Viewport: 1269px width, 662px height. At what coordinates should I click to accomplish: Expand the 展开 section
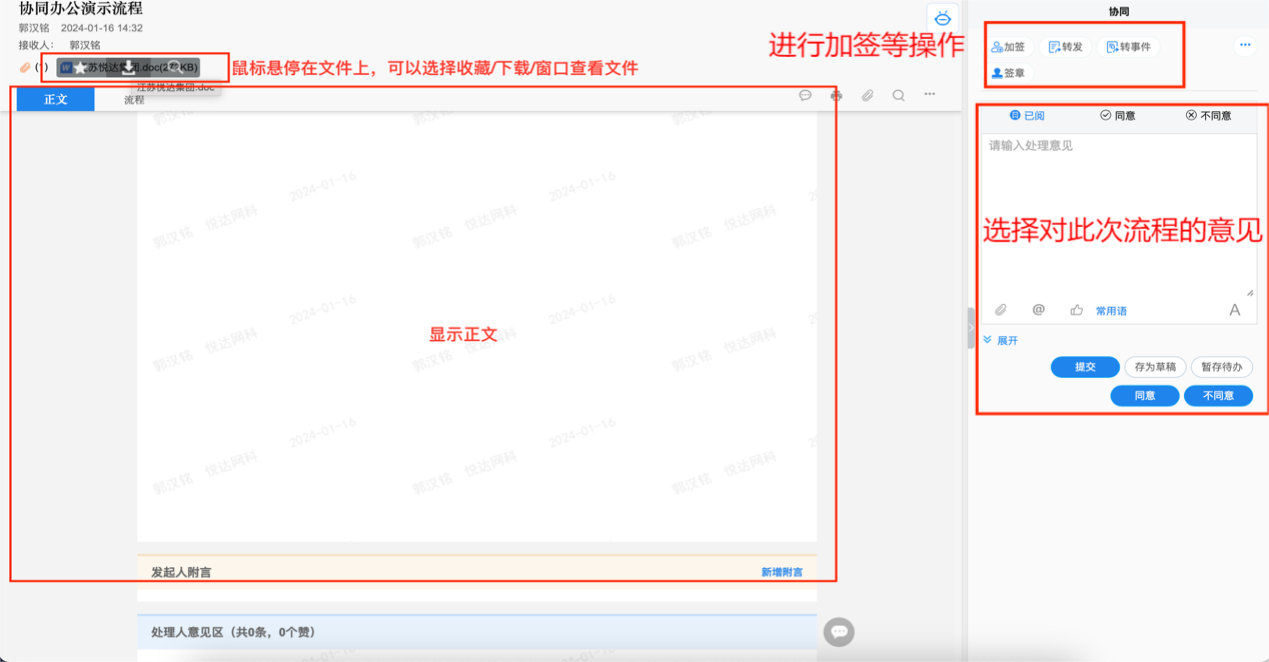1004,341
